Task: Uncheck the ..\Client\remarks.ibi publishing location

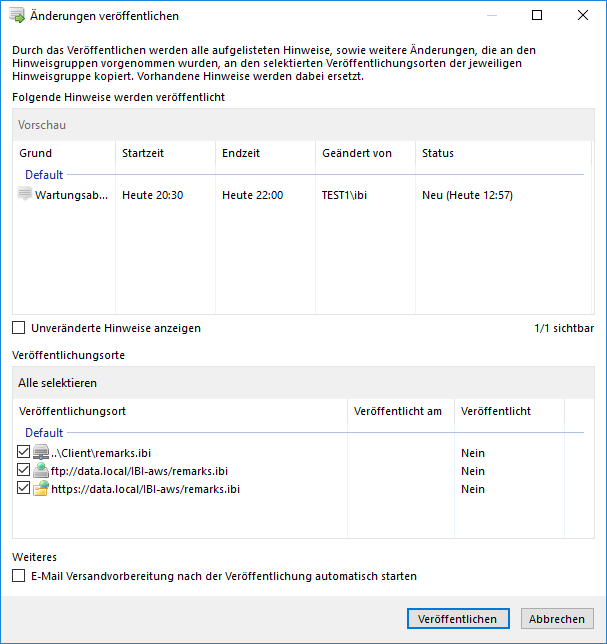Action: [24, 453]
